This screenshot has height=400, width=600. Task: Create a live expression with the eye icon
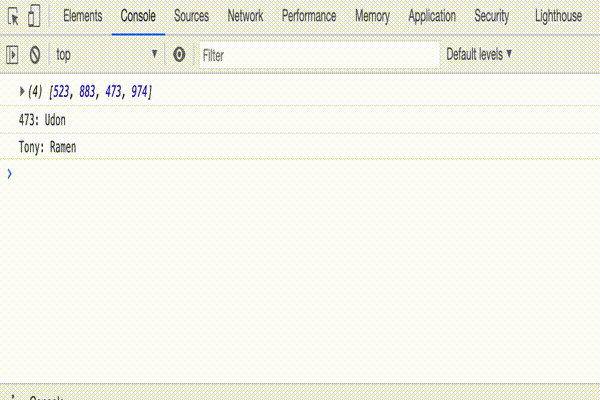pyautogui.click(x=179, y=54)
